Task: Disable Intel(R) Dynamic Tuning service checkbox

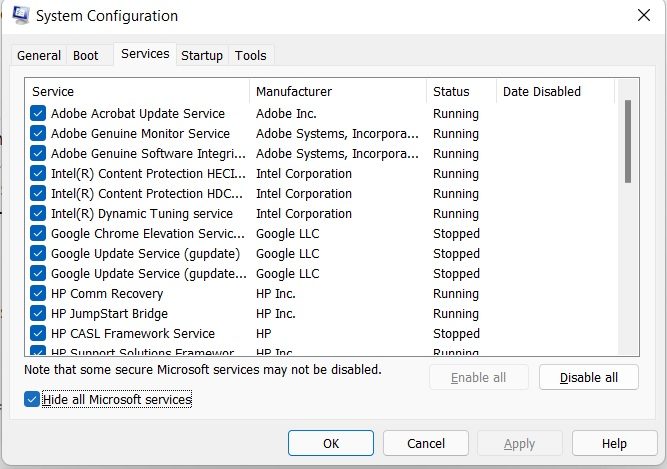Action: tap(38, 214)
